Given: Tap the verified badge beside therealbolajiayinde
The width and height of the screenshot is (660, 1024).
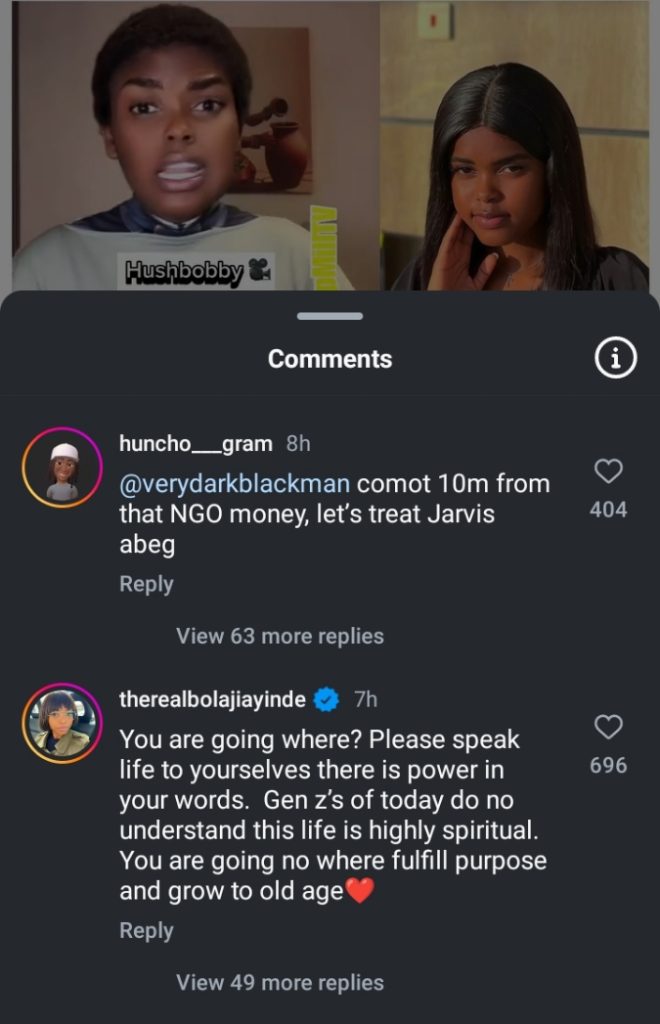Looking at the screenshot, I should click(x=327, y=700).
